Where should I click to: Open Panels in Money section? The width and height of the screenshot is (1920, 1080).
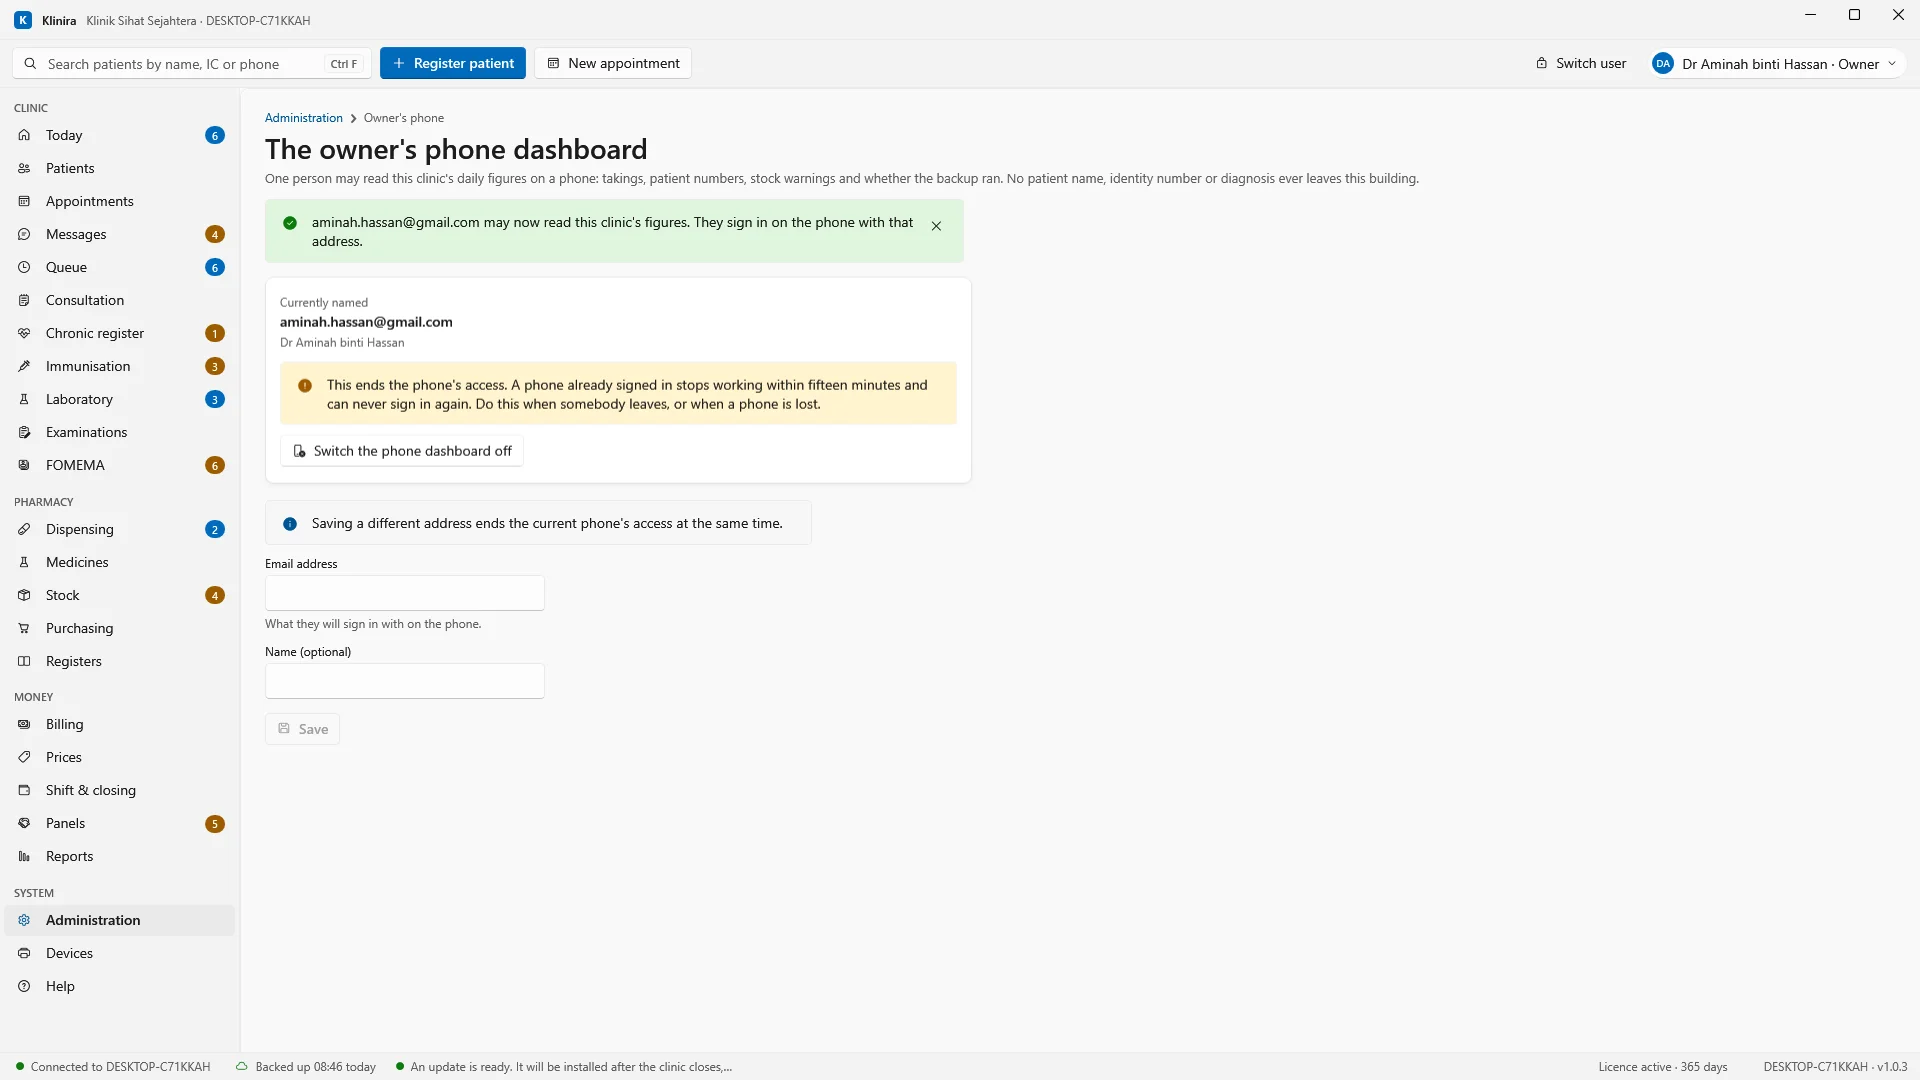(120, 823)
